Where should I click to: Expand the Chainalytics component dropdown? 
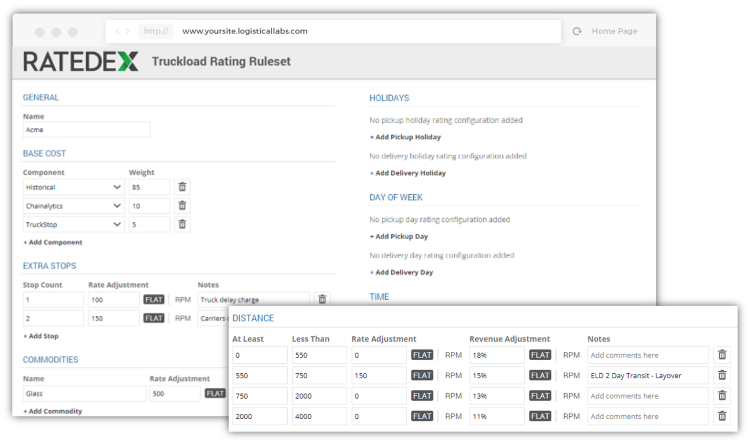(x=72, y=205)
